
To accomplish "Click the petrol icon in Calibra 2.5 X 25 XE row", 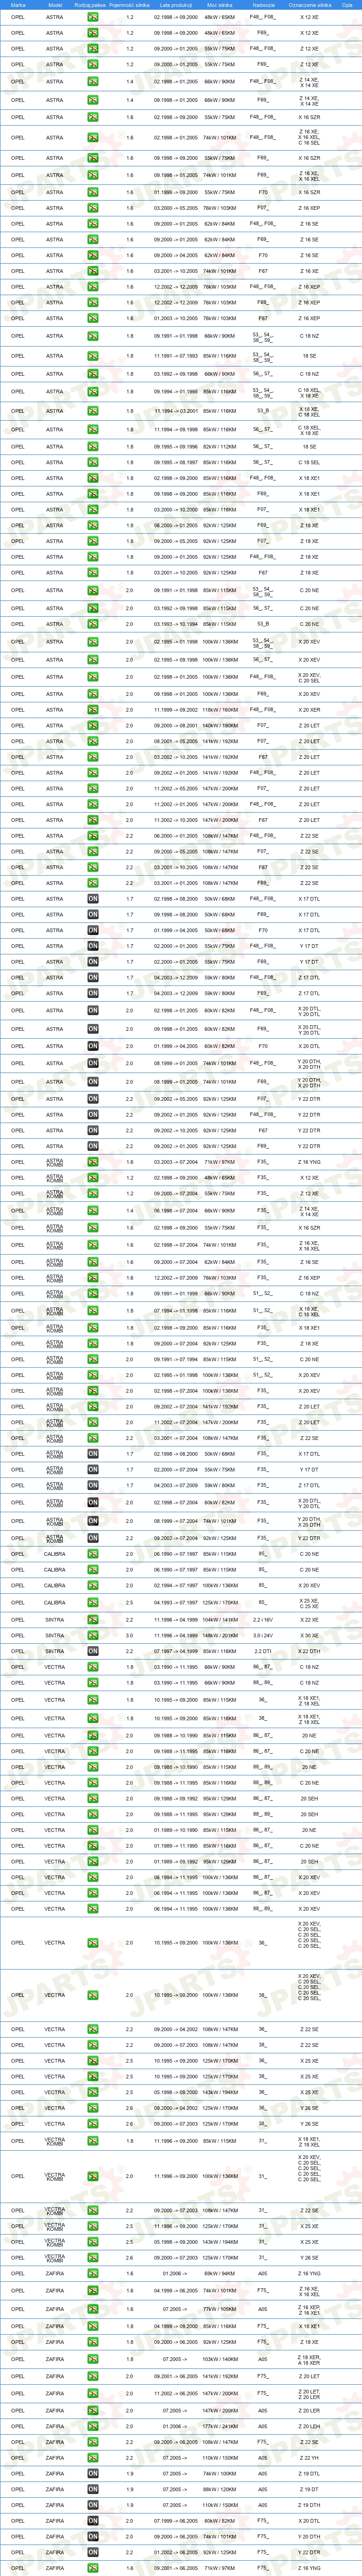I will 93,1603.
